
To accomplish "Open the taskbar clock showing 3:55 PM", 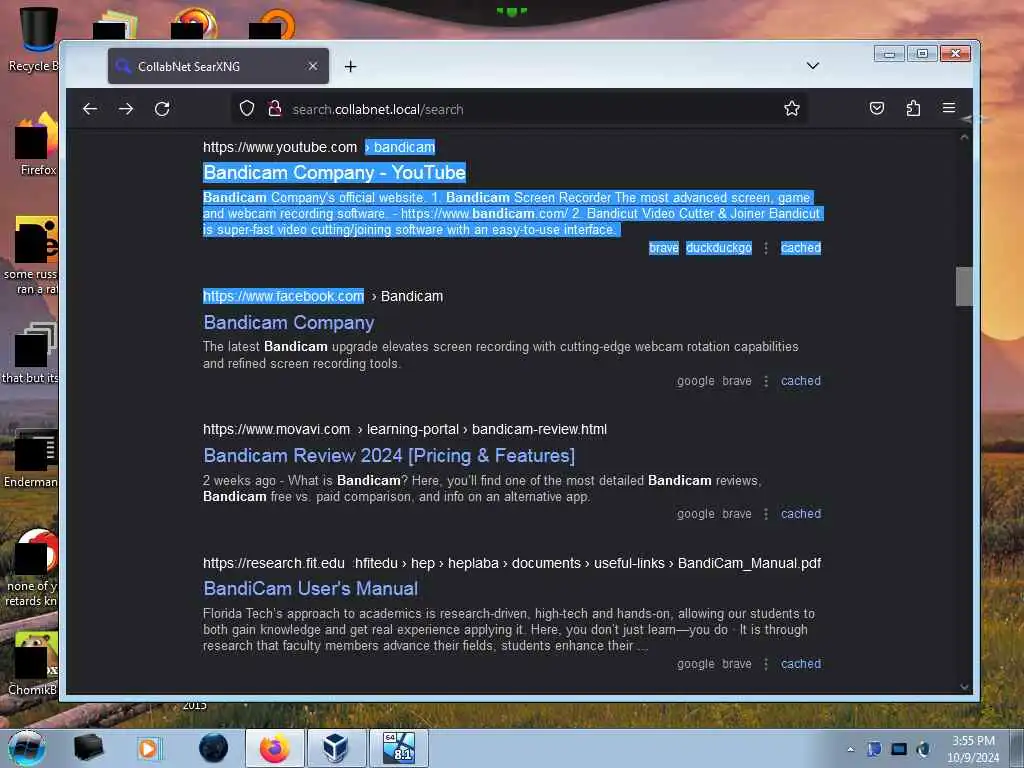I will (973, 748).
